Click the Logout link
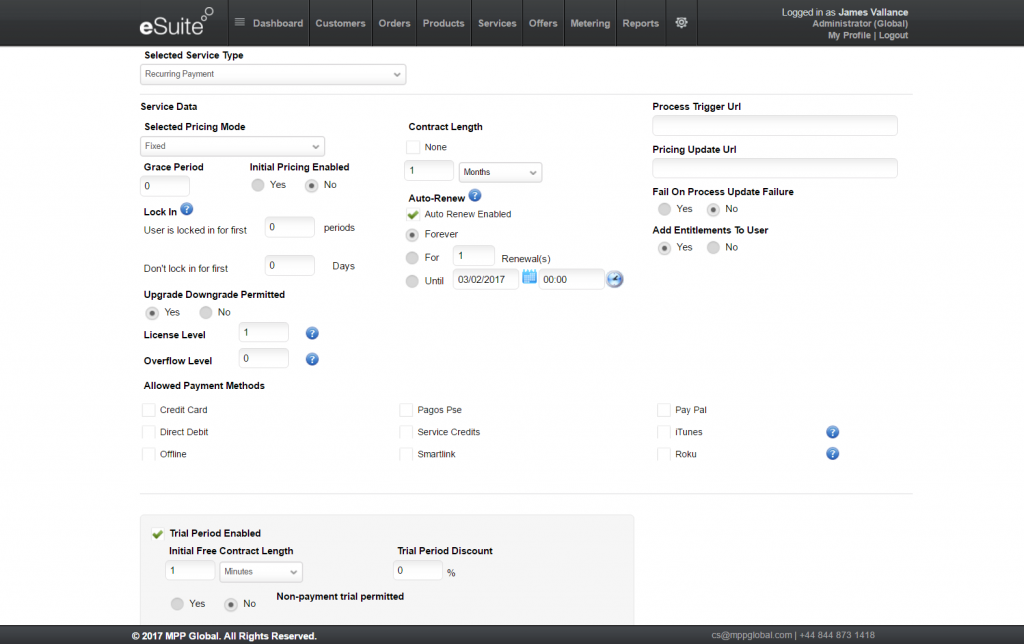The image size is (1024, 644). [x=893, y=35]
